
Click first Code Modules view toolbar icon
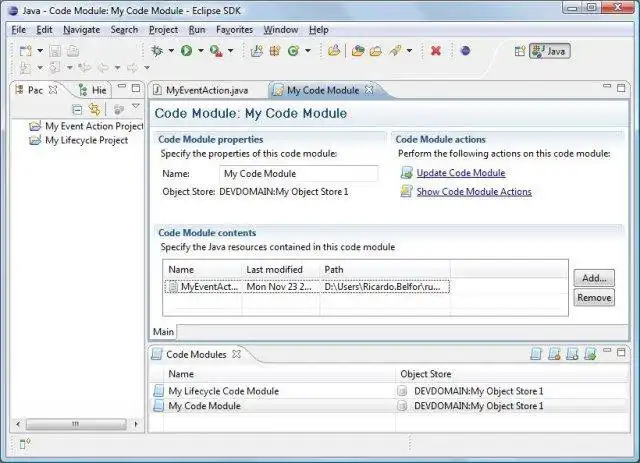(536, 354)
